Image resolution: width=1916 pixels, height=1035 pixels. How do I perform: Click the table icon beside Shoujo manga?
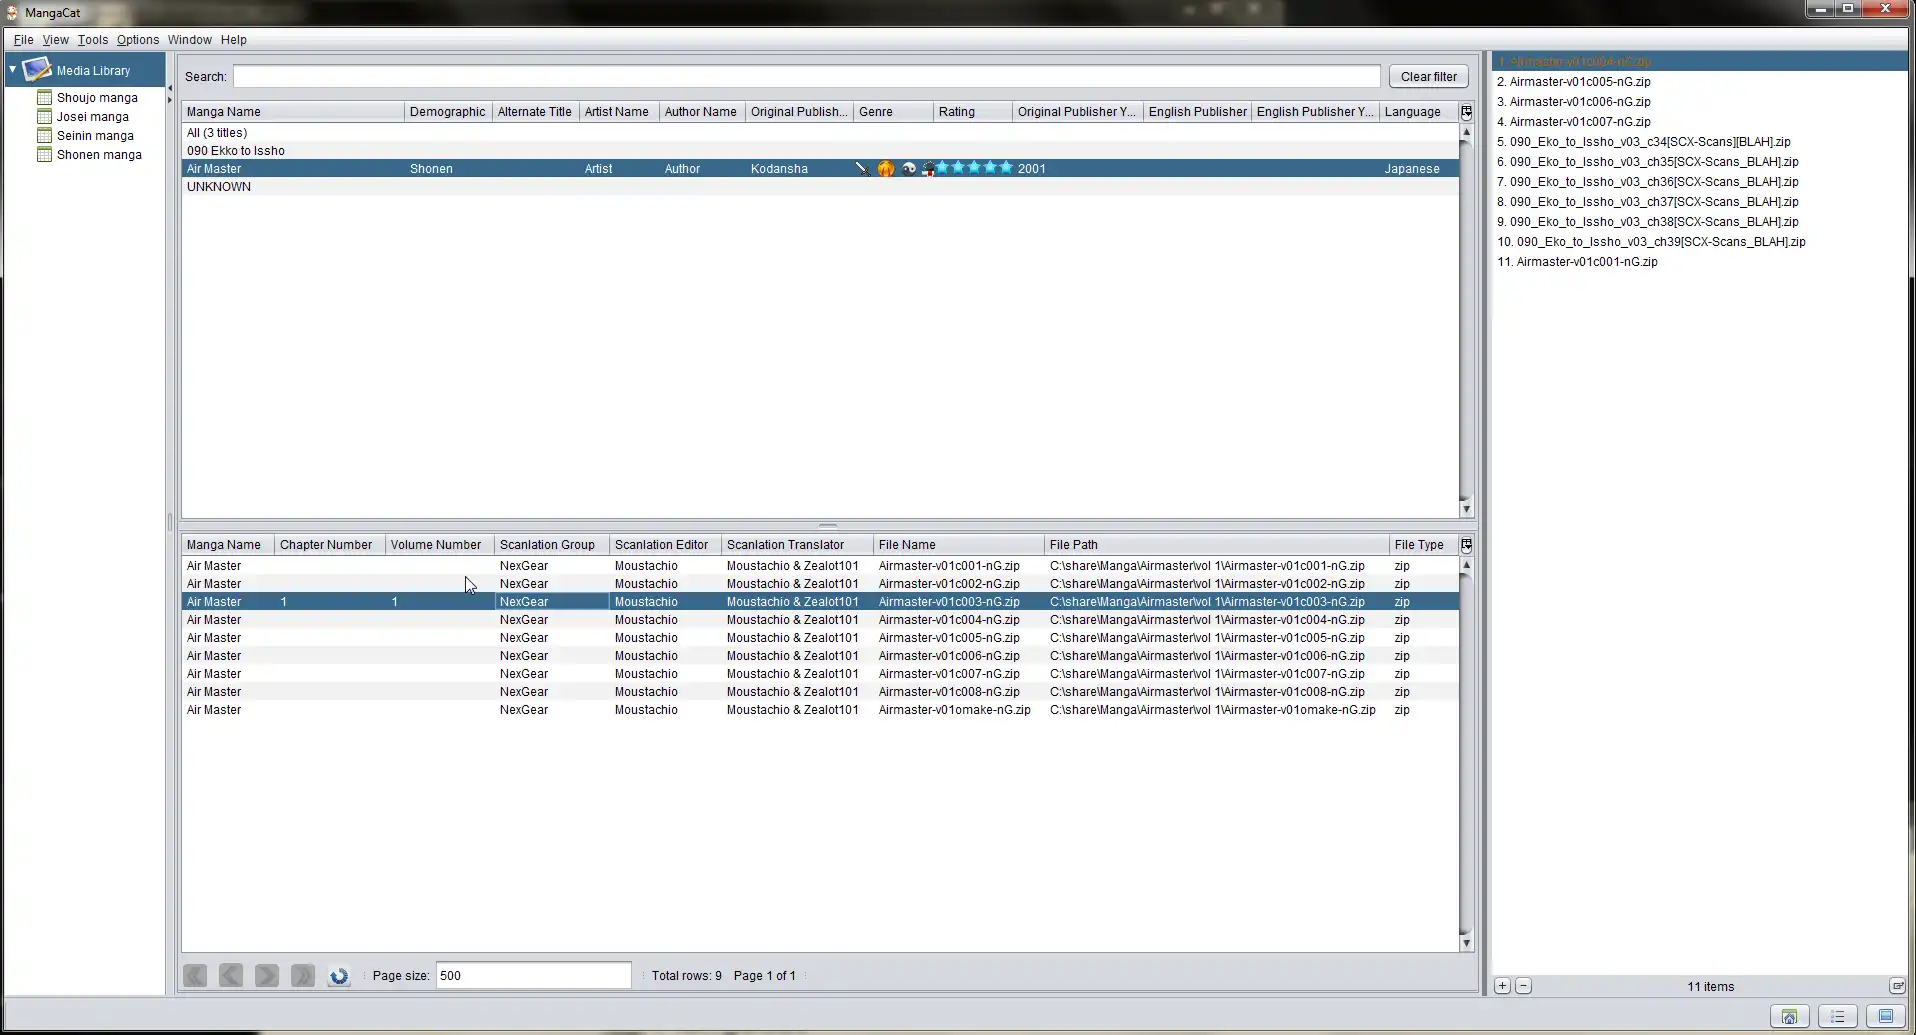pyautogui.click(x=44, y=98)
